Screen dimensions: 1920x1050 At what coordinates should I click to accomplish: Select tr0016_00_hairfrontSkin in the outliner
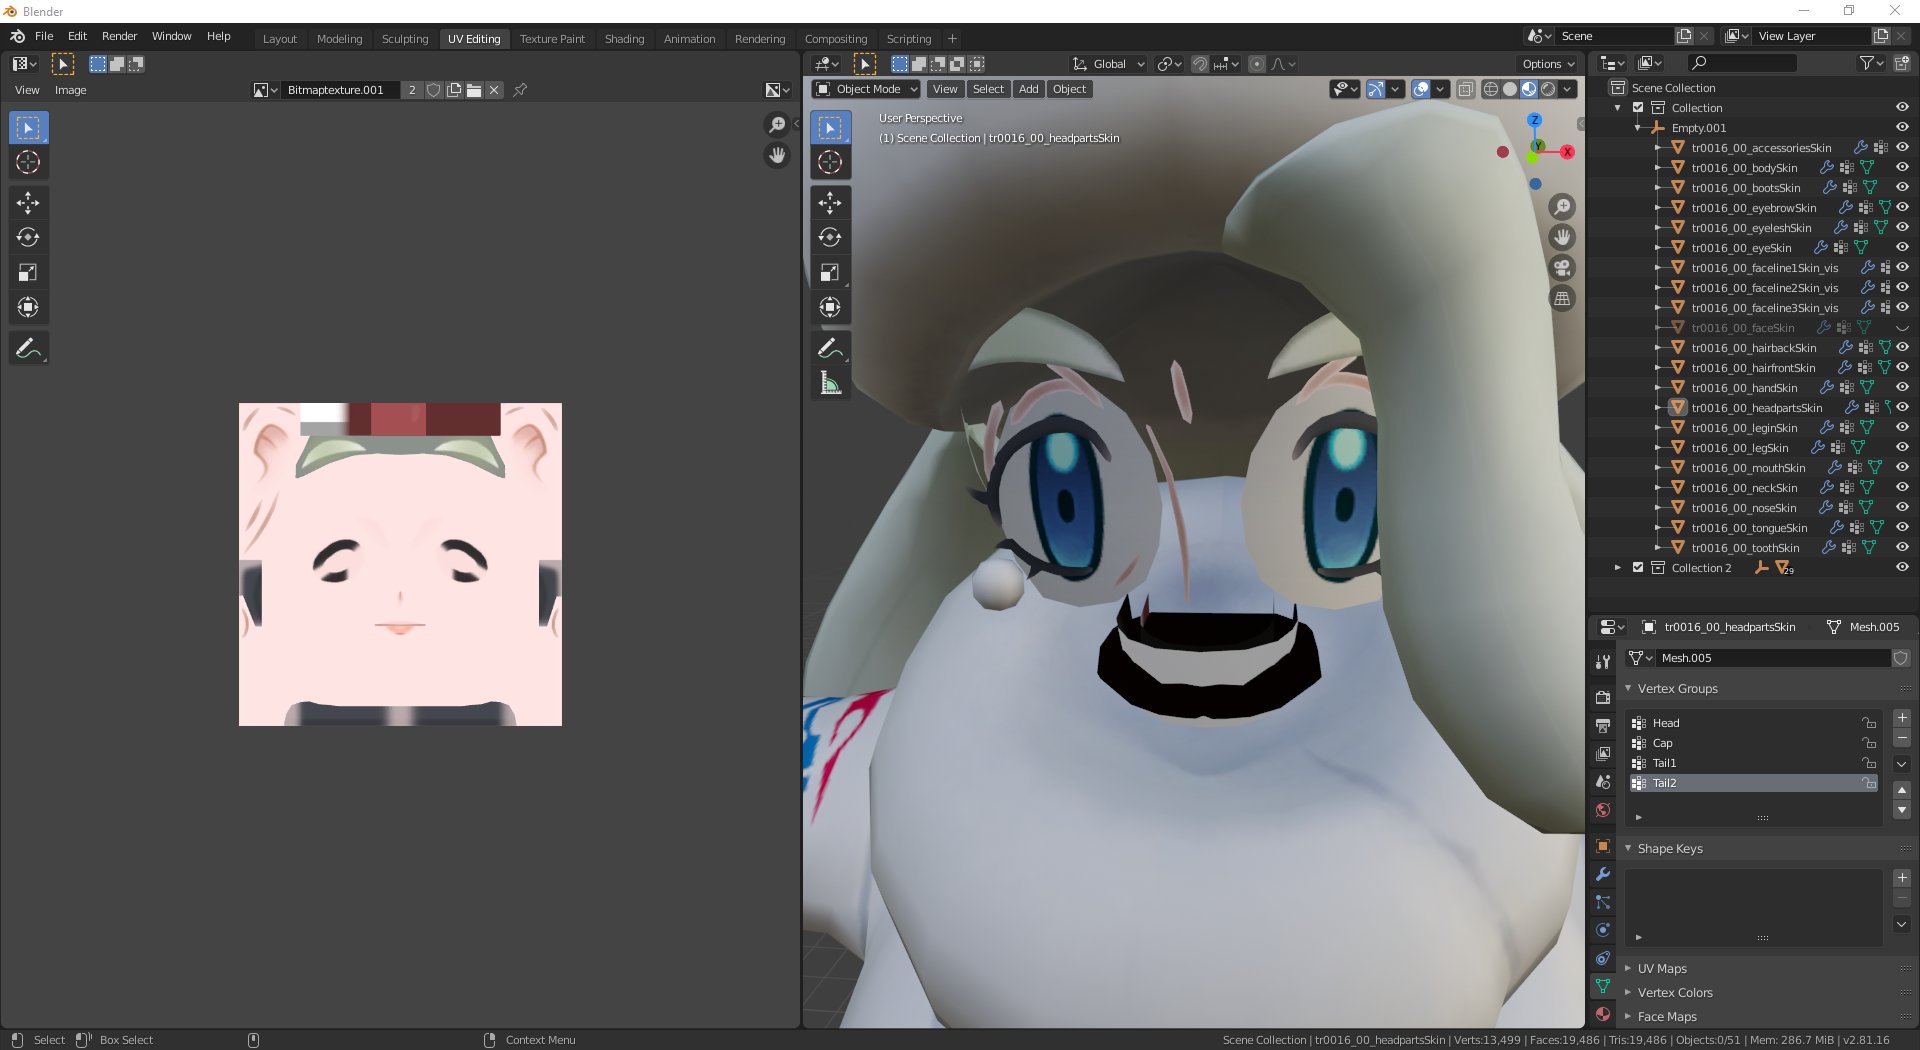pyautogui.click(x=1753, y=368)
